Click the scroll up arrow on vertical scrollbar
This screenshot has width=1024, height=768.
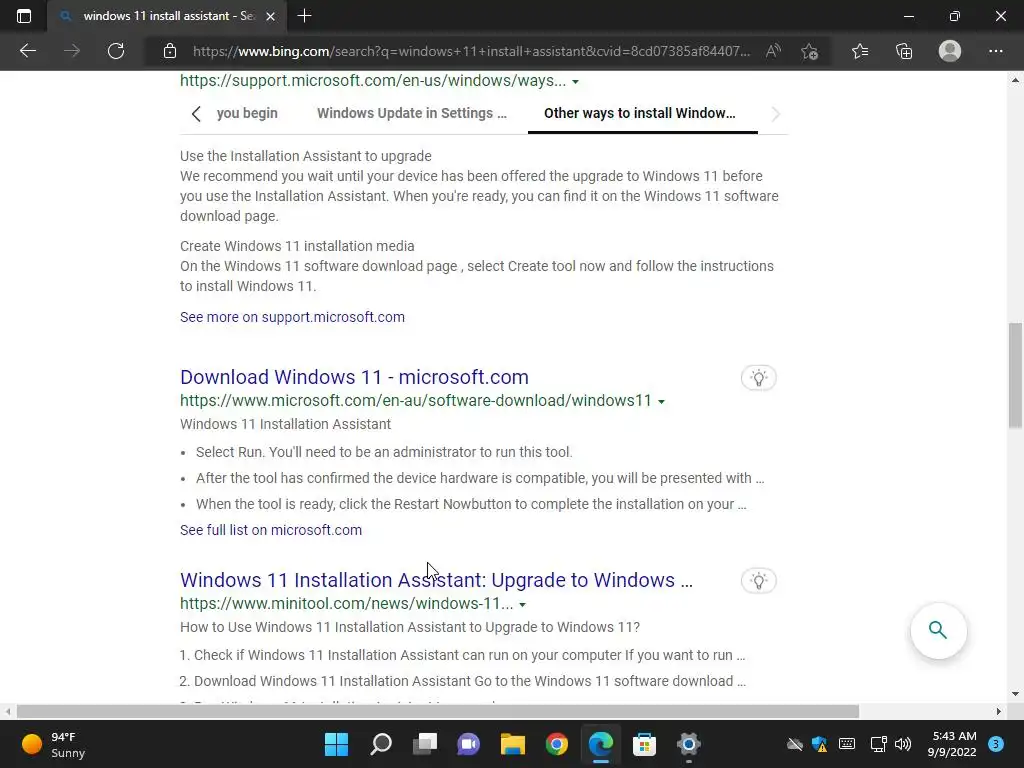click(1015, 80)
